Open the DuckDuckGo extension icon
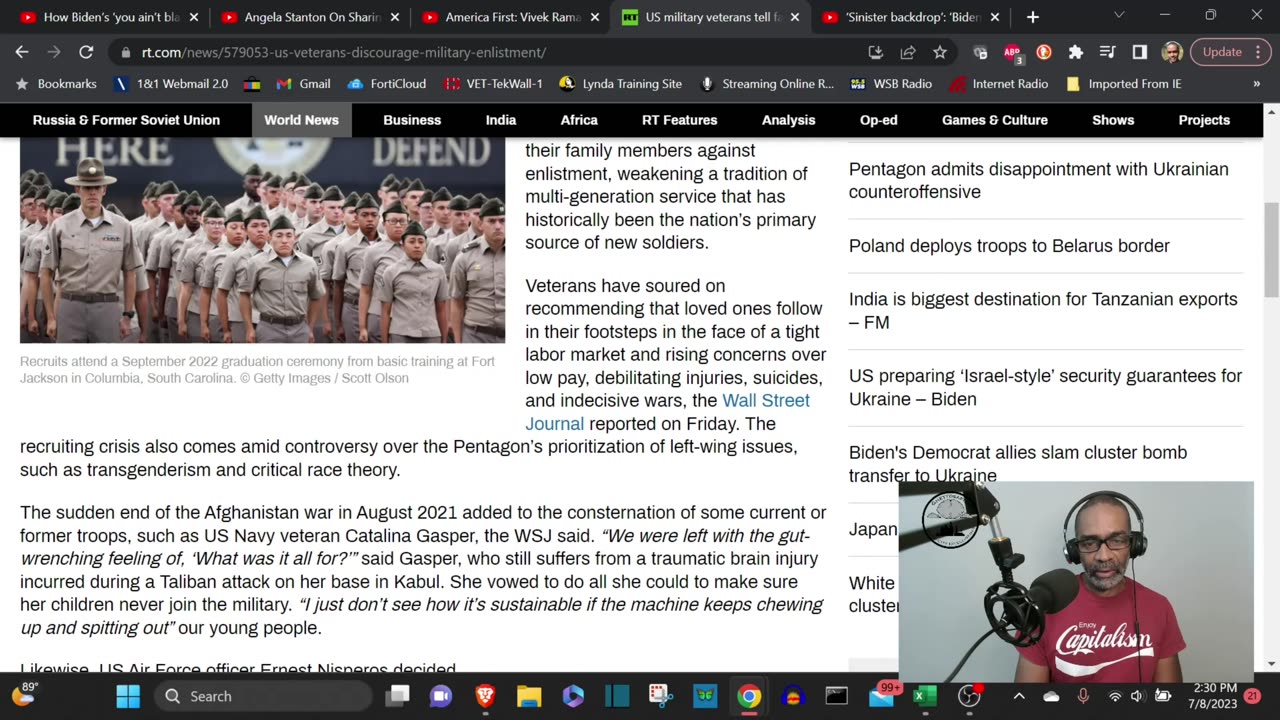This screenshot has height=720, width=1280. pos(1044,52)
